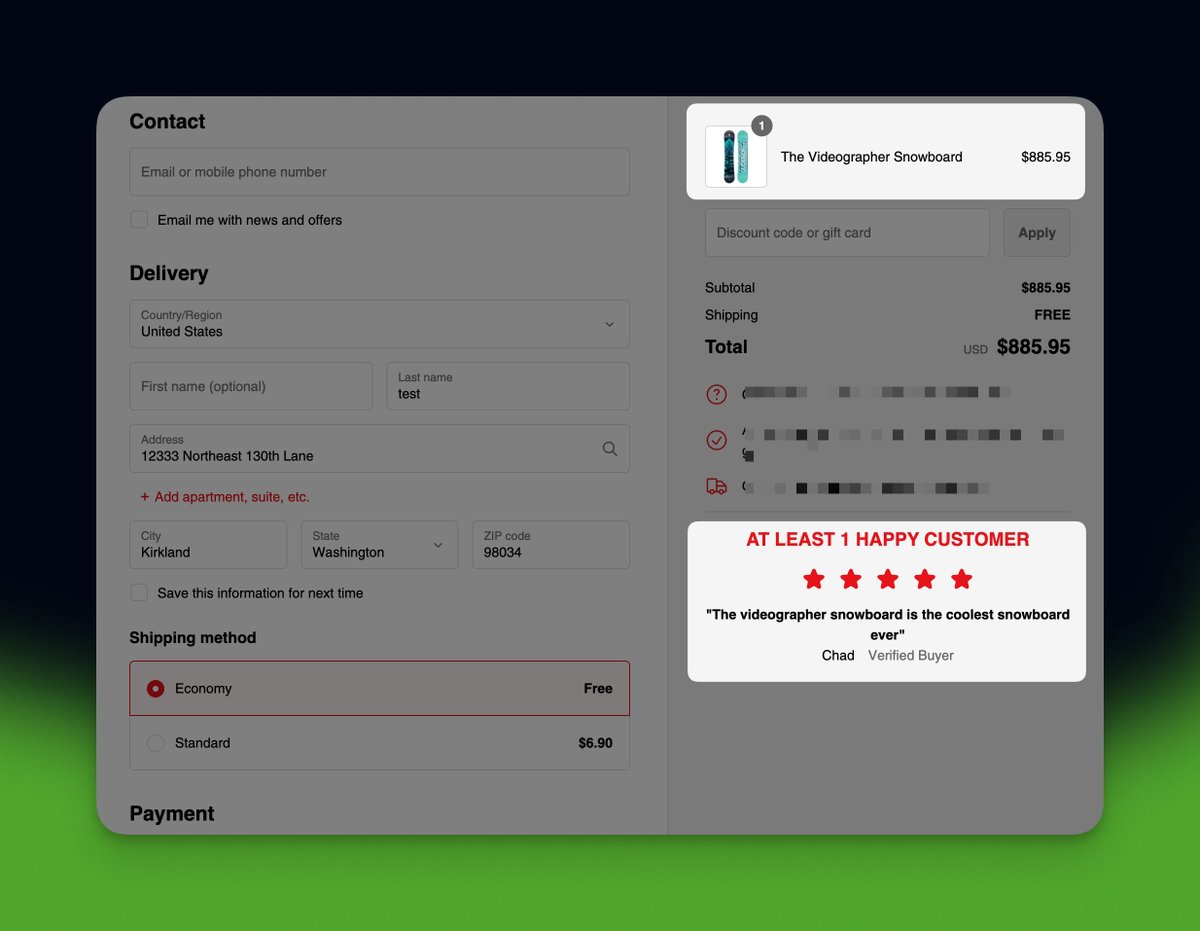
Task: Open the State dropdown showing Washington
Action: 379,545
